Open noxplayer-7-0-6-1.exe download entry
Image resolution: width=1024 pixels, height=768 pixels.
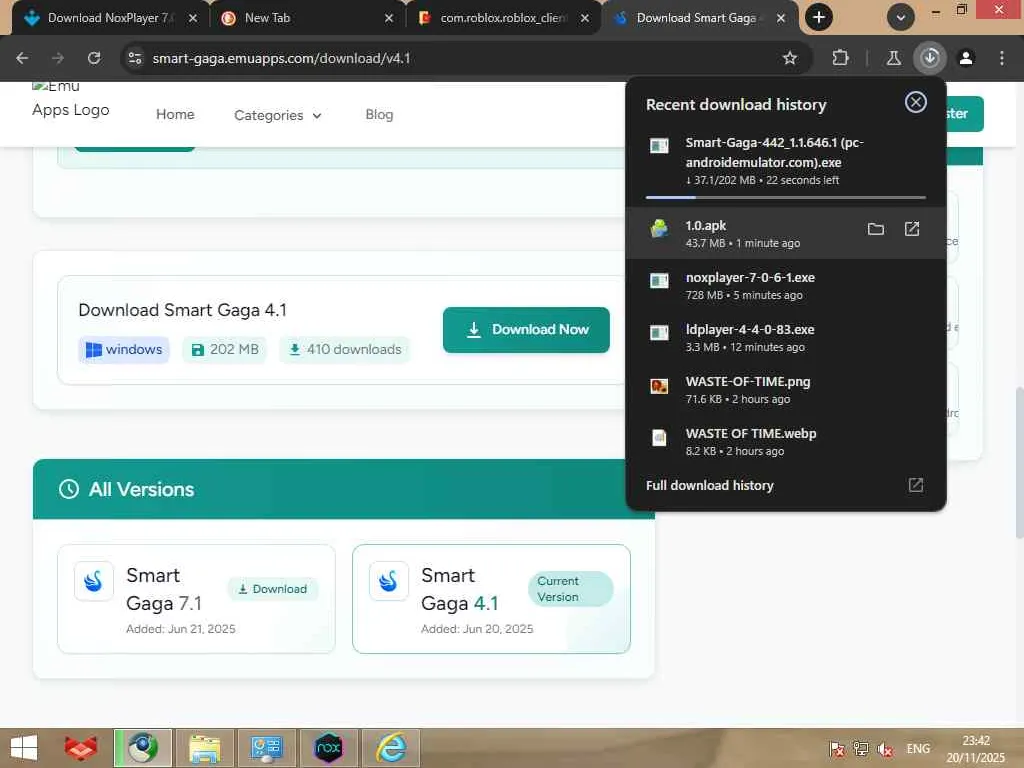786,285
